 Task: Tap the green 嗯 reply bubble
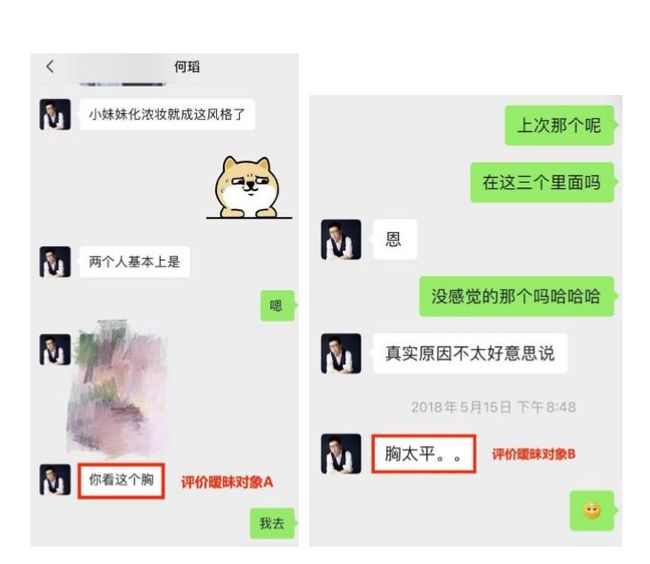pos(277,305)
